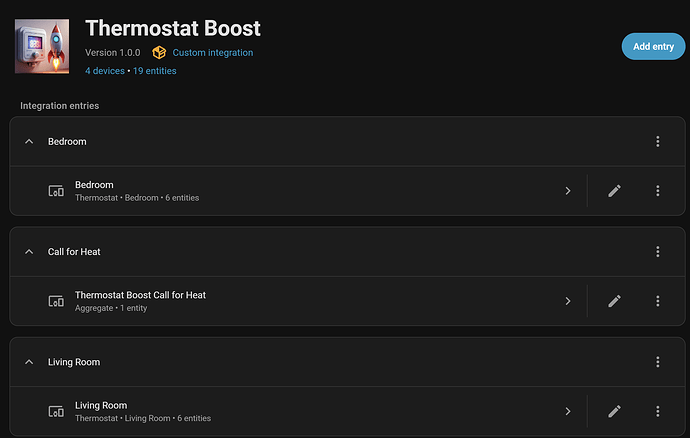Collapse the Call for Heat entry group
Viewport: 690px width, 438px height.
click(29, 252)
